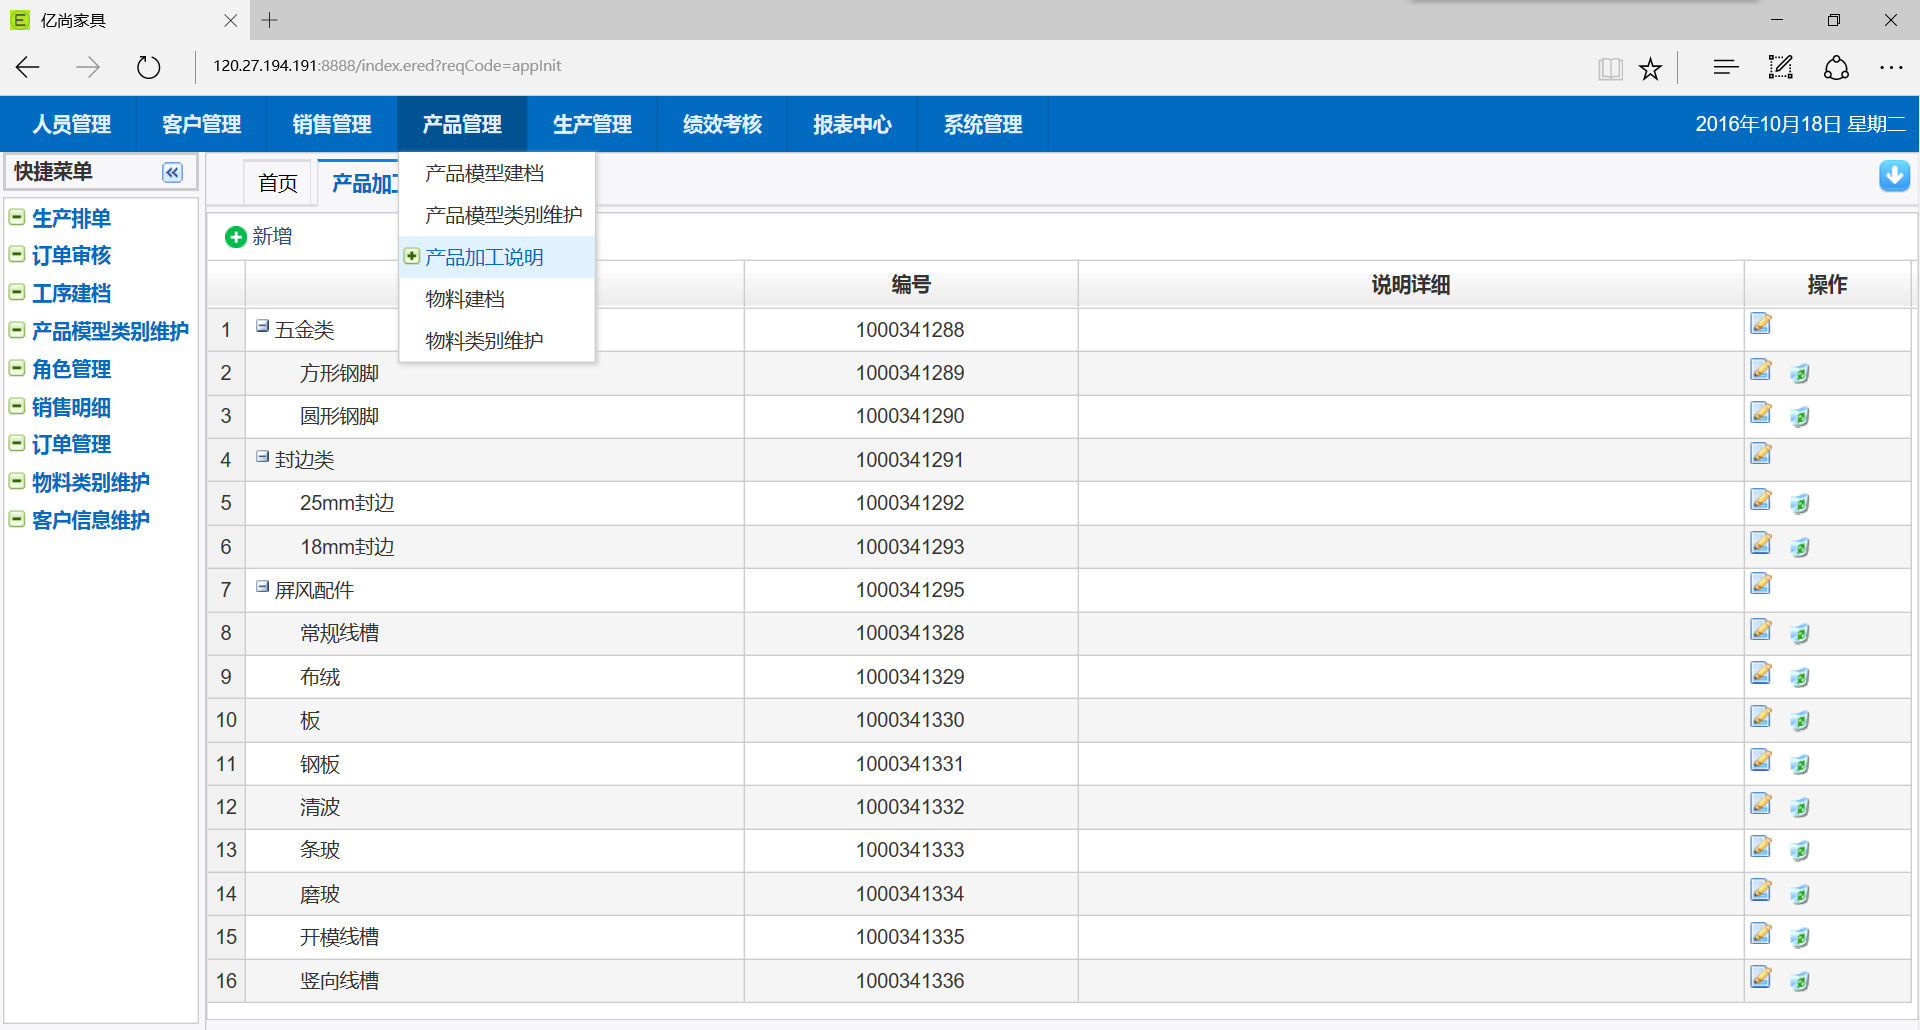Click the edit icon for 五金类 row
Viewport: 1920px width, 1030px height.
coord(1761,324)
